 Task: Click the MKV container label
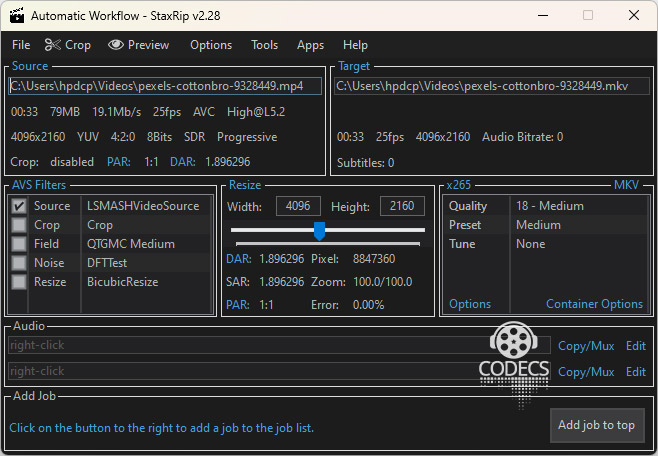pyautogui.click(x=626, y=185)
